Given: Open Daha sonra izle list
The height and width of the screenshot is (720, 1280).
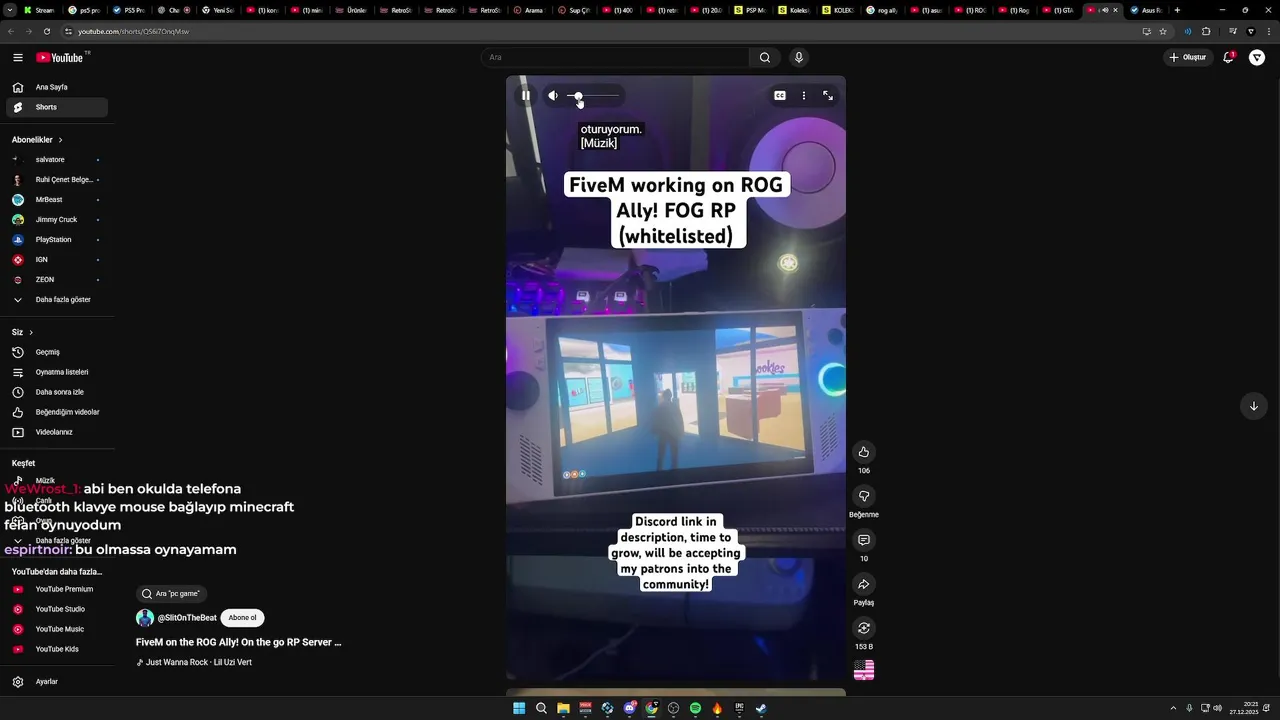Looking at the screenshot, I should pos(57,392).
